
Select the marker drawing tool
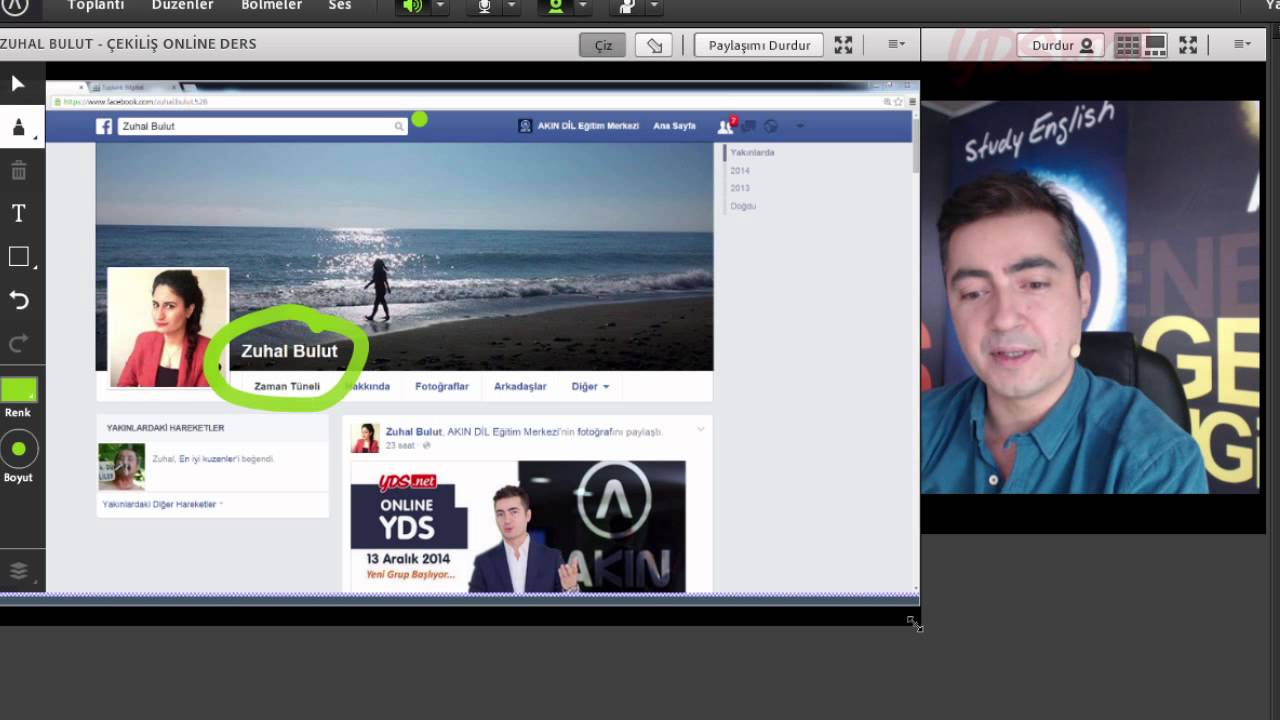click(x=19, y=127)
